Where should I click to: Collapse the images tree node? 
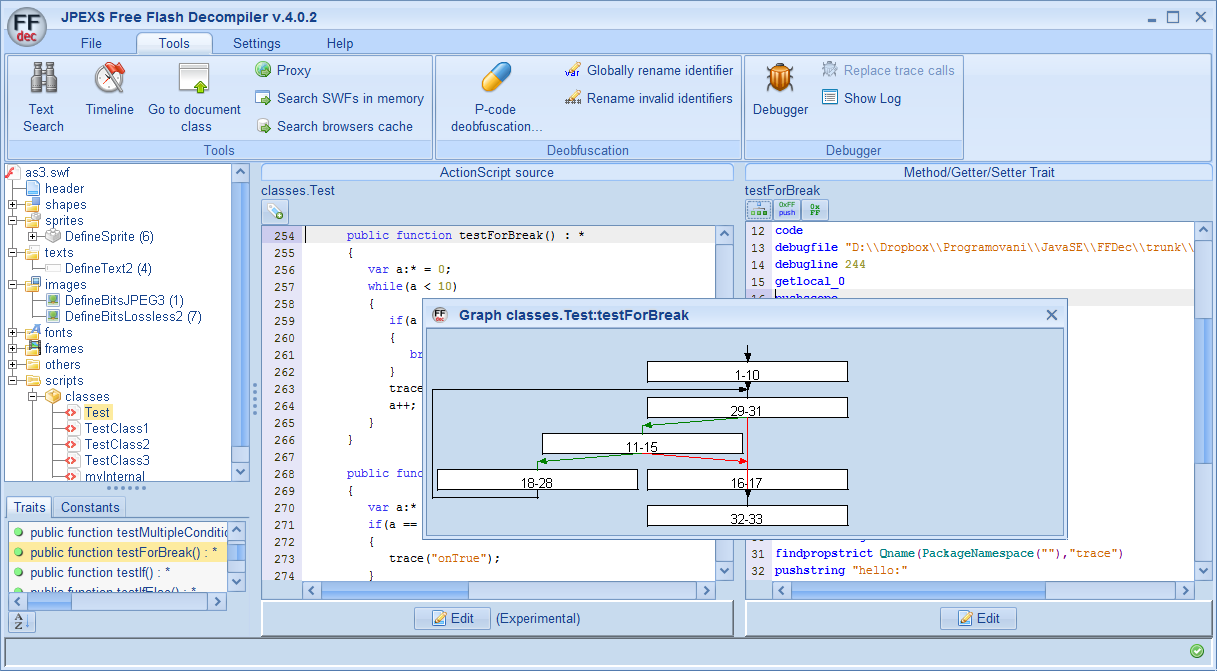(13, 285)
